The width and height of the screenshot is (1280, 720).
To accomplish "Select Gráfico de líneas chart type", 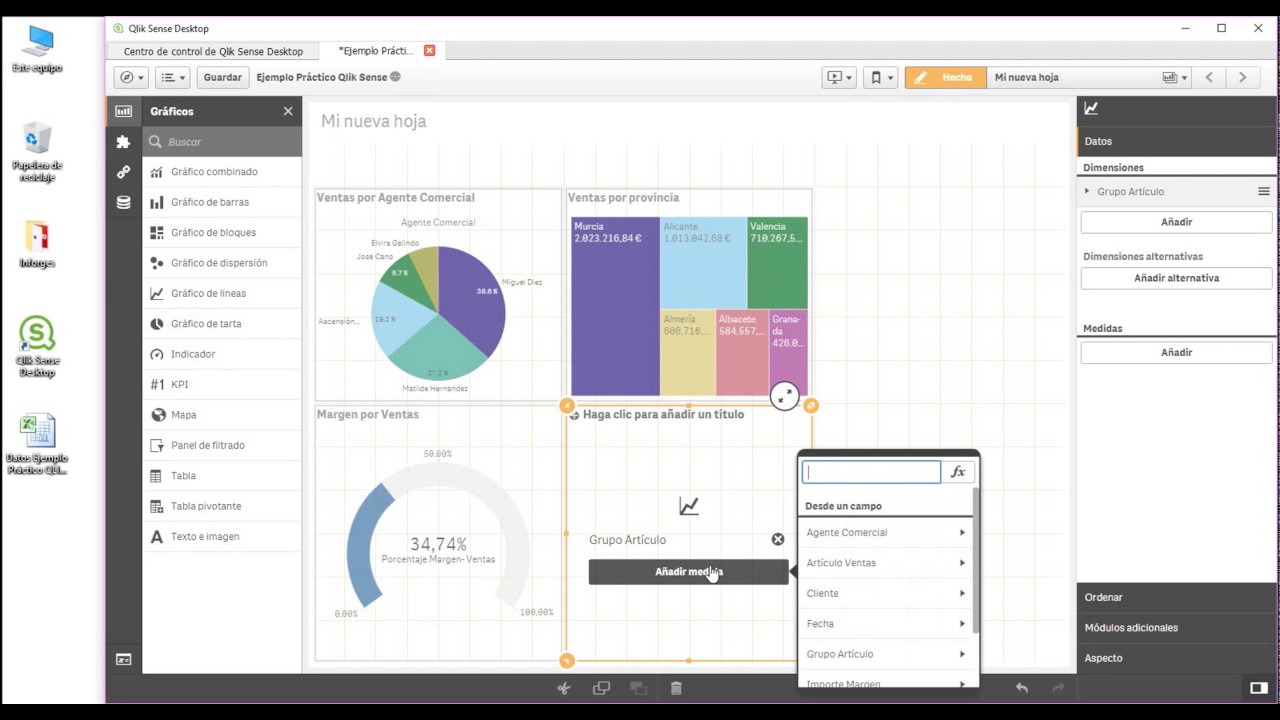I will [x=222, y=293].
